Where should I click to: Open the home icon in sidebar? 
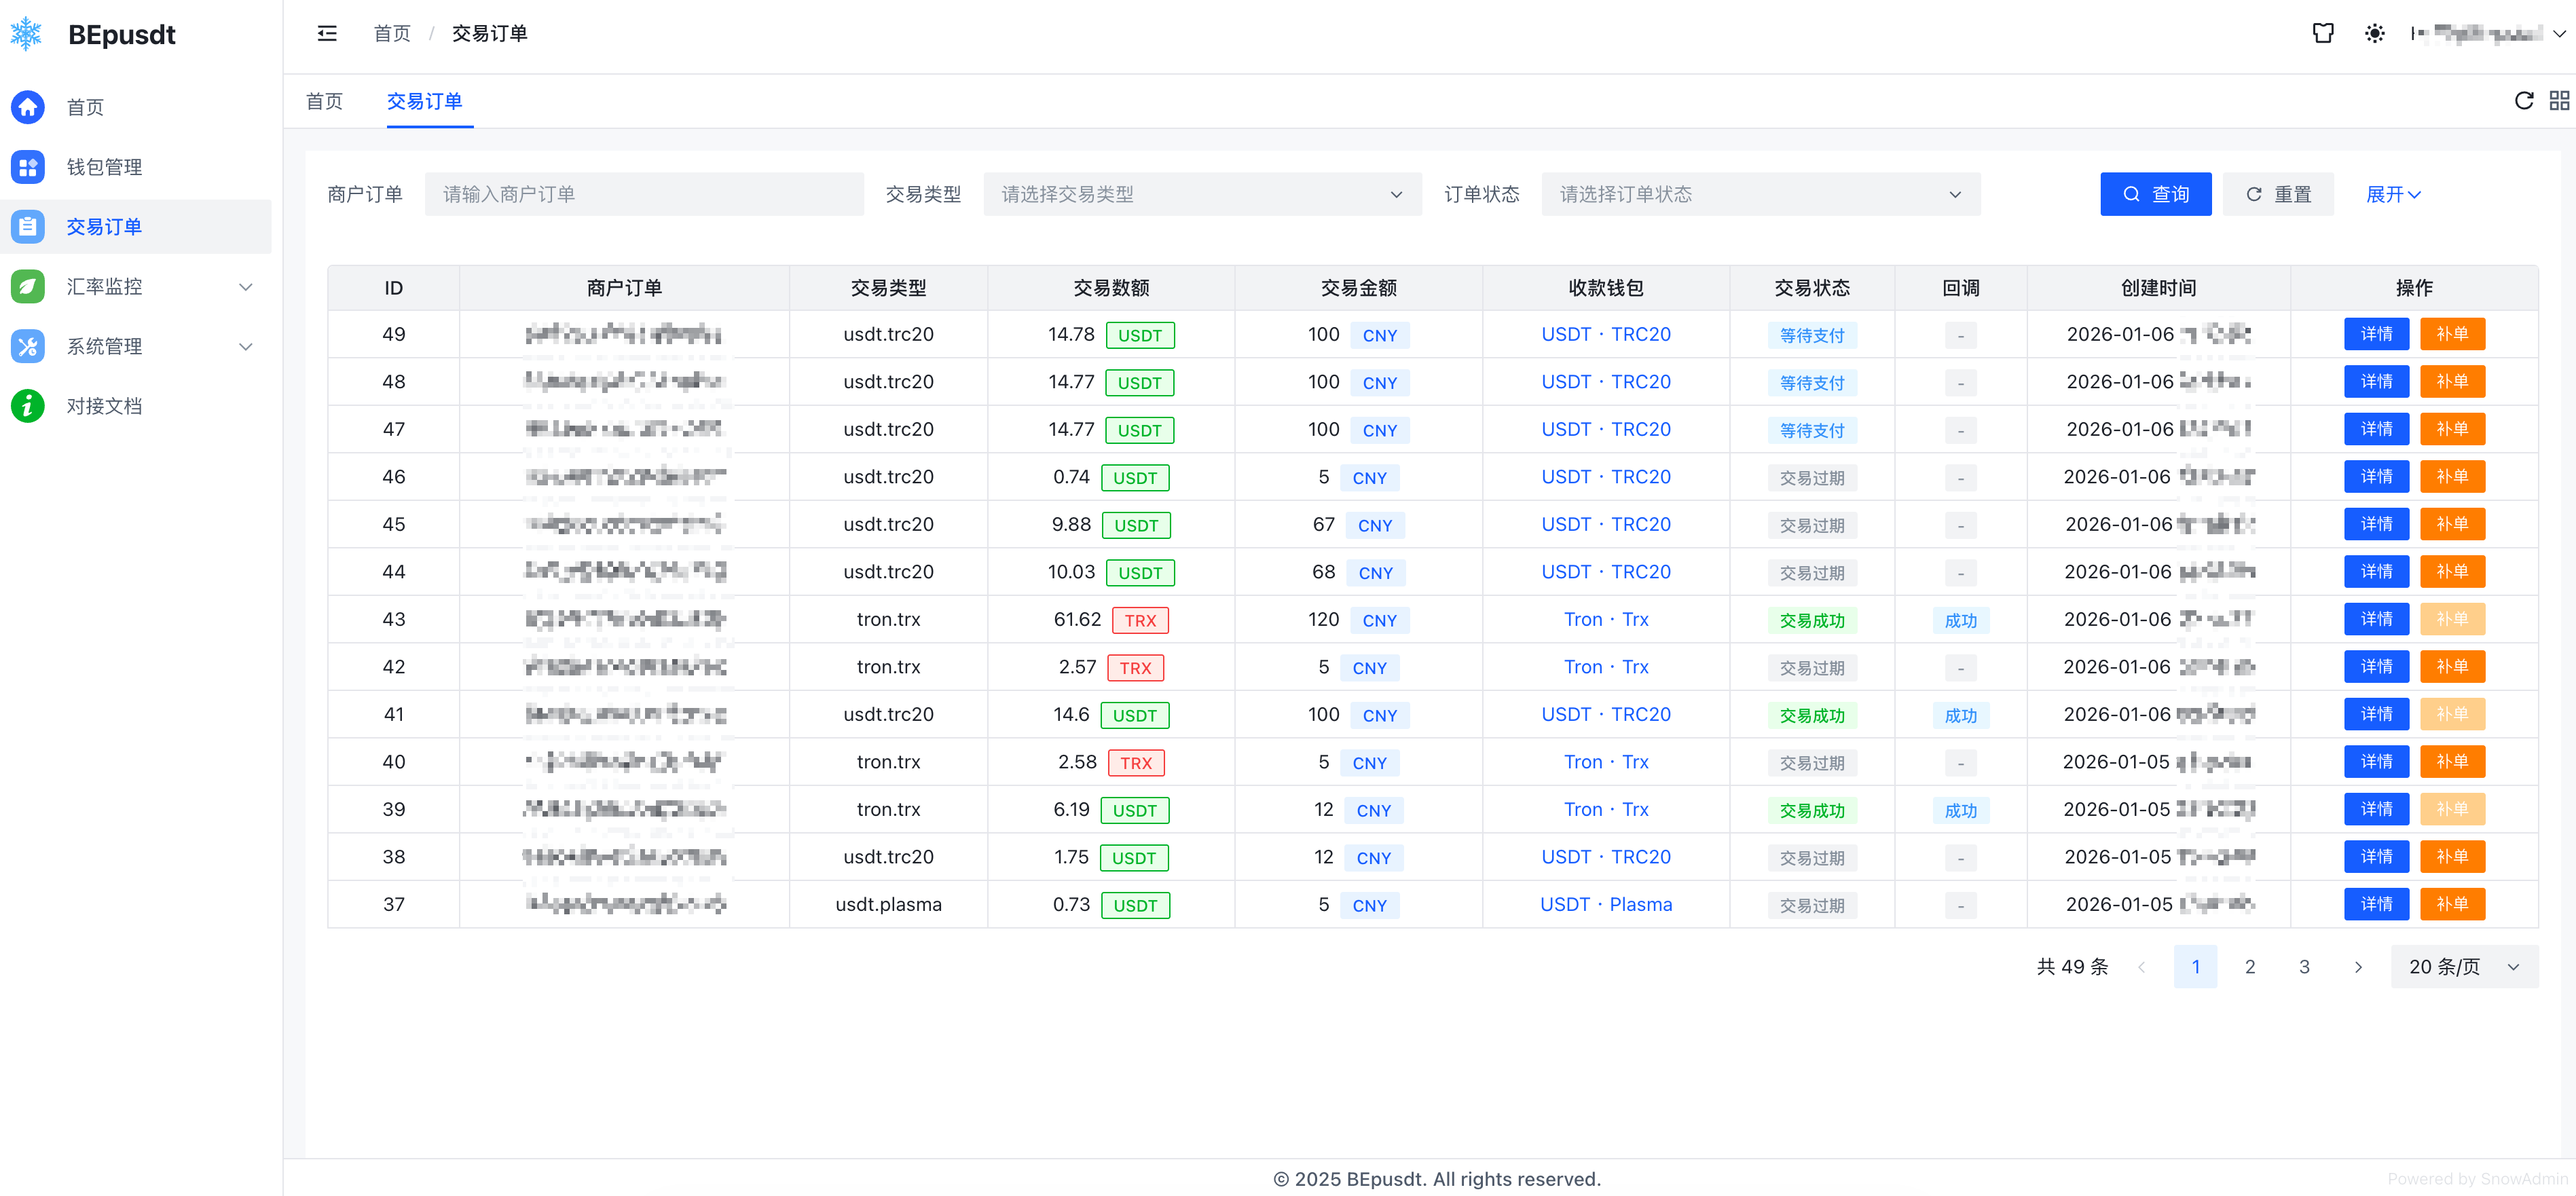click(28, 107)
